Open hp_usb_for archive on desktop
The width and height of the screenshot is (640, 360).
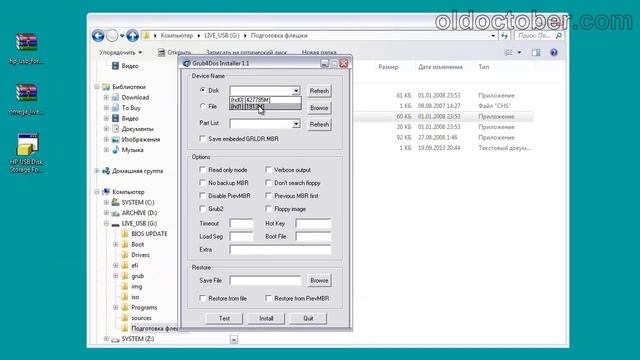pyautogui.click(x=27, y=48)
